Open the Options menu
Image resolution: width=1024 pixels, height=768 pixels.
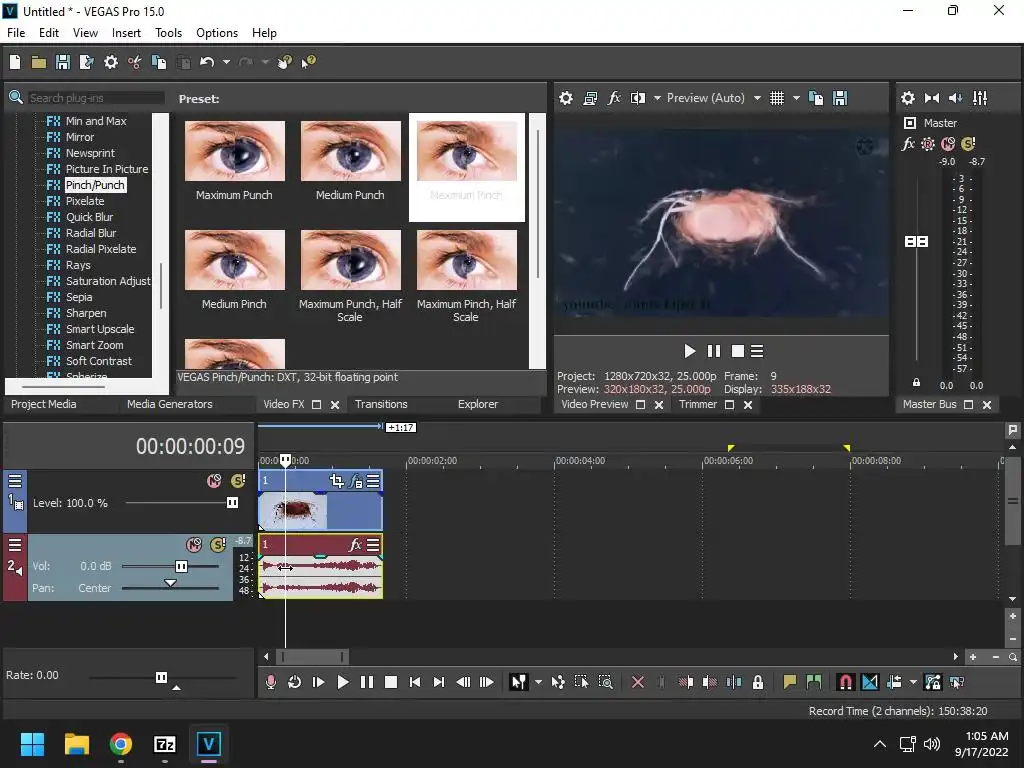point(217,33)
